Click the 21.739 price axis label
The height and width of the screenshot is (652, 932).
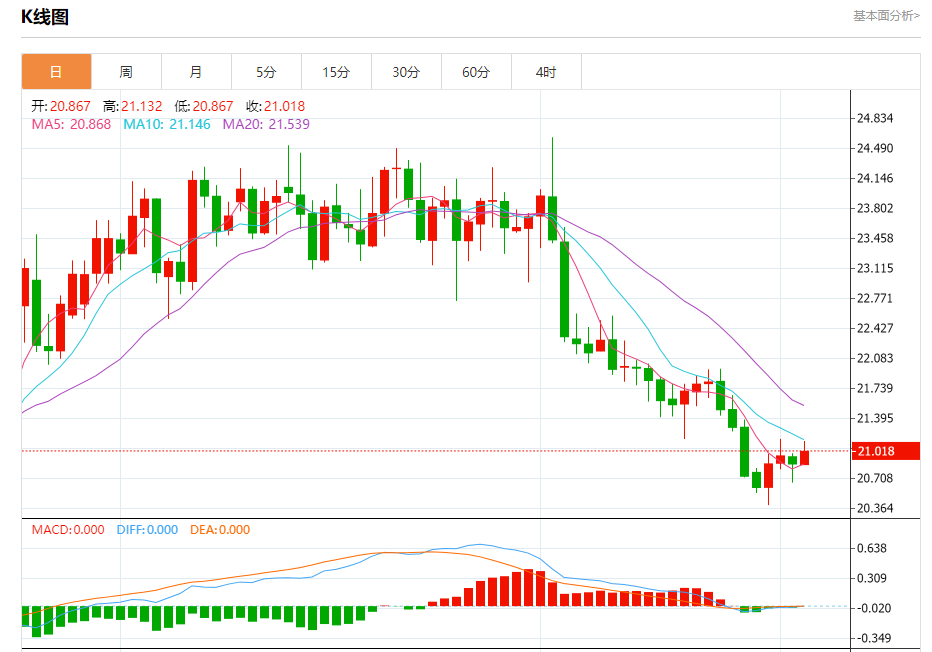point(875,388)
